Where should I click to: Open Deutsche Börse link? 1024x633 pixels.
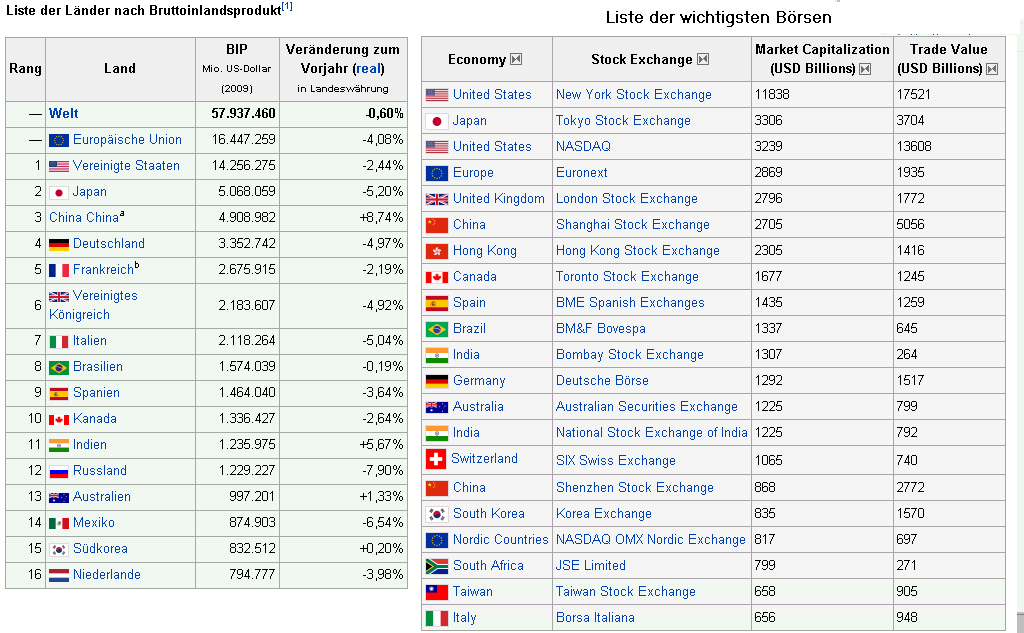click(602, 381)
